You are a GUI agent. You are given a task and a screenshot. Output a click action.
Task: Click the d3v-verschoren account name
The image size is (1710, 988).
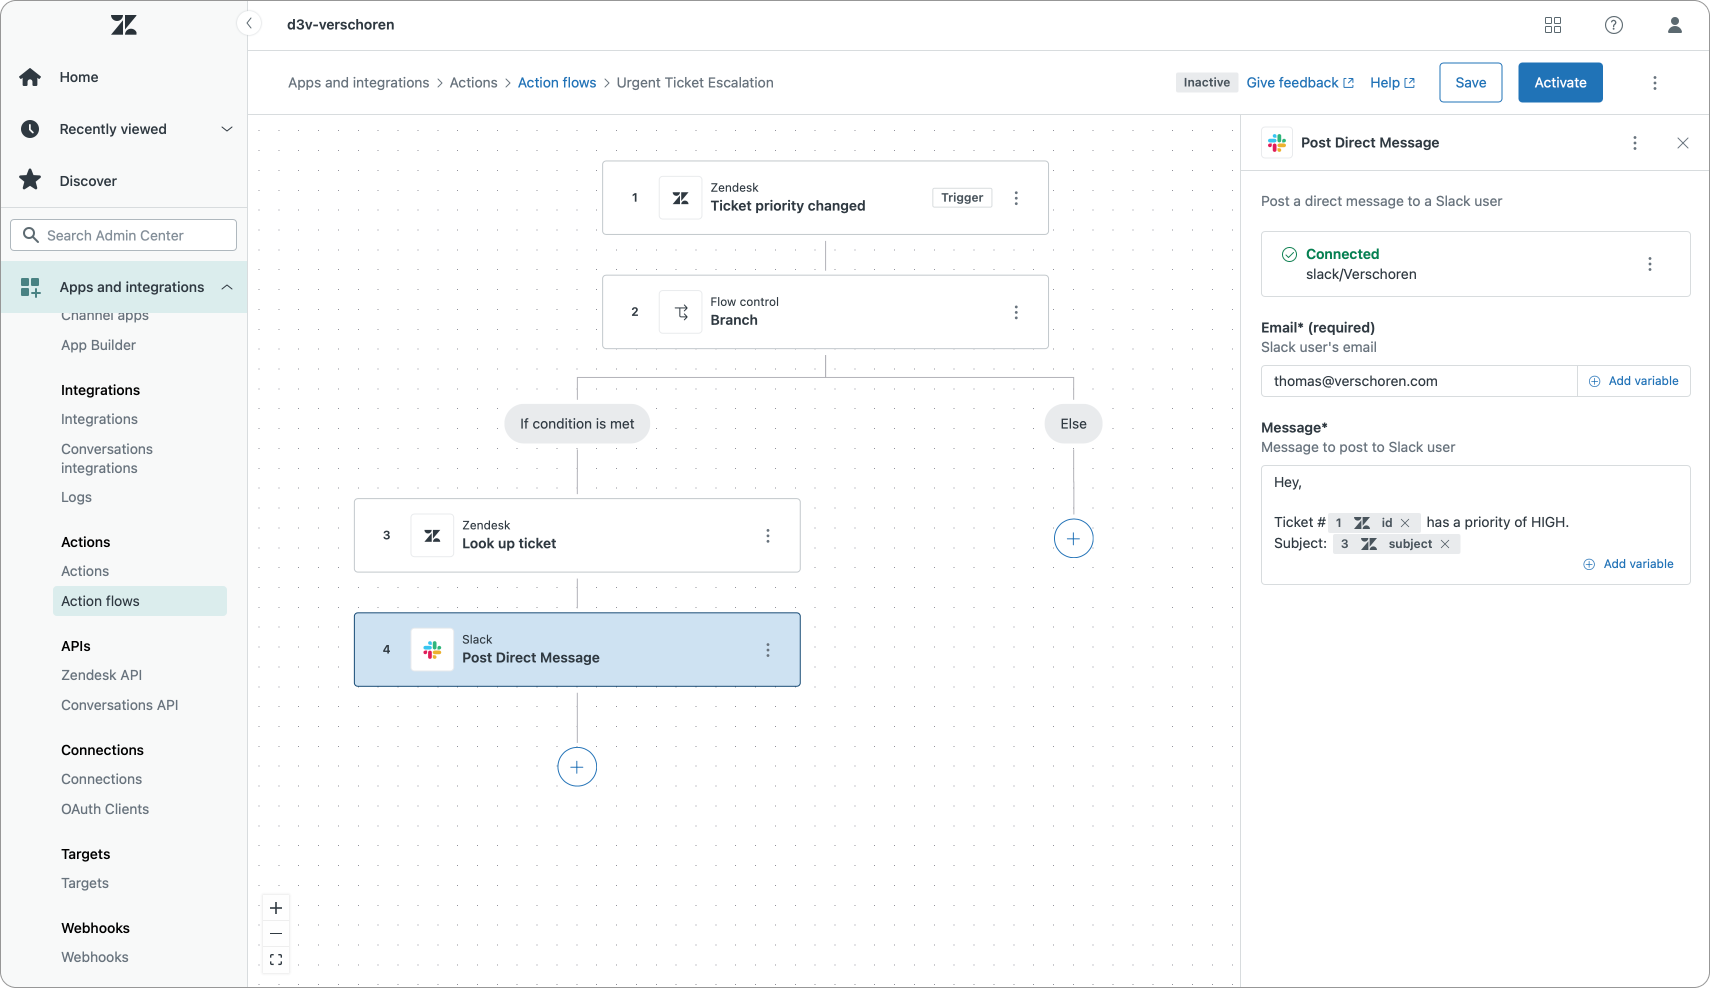coord(341,25)
